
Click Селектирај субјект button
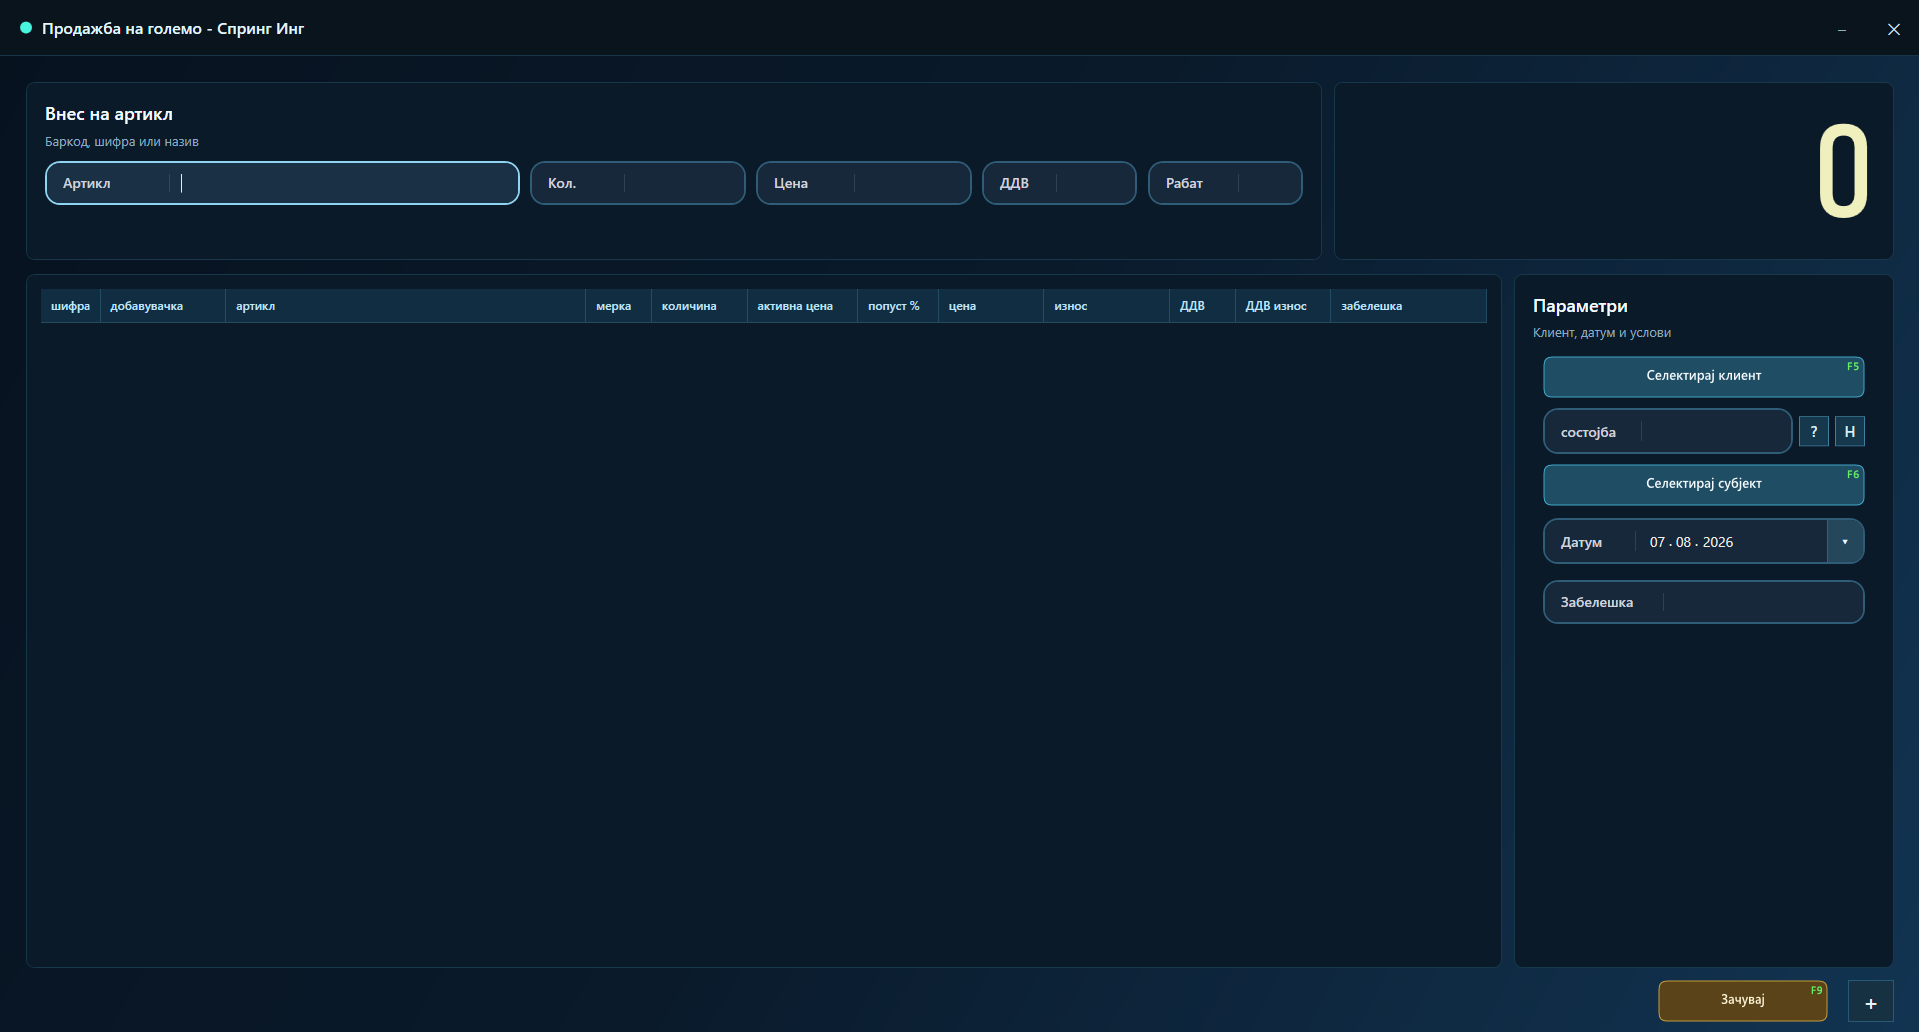tap(1703, 484)
